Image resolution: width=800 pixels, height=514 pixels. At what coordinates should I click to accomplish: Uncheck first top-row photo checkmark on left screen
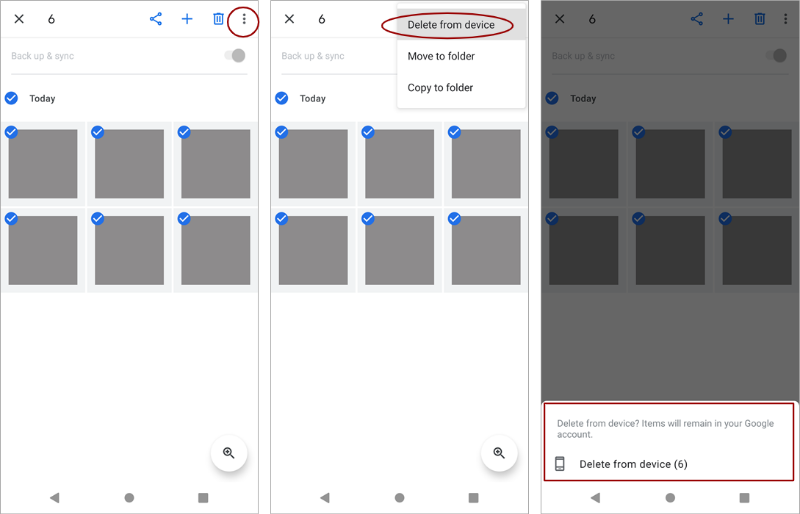tap(11, 132)
